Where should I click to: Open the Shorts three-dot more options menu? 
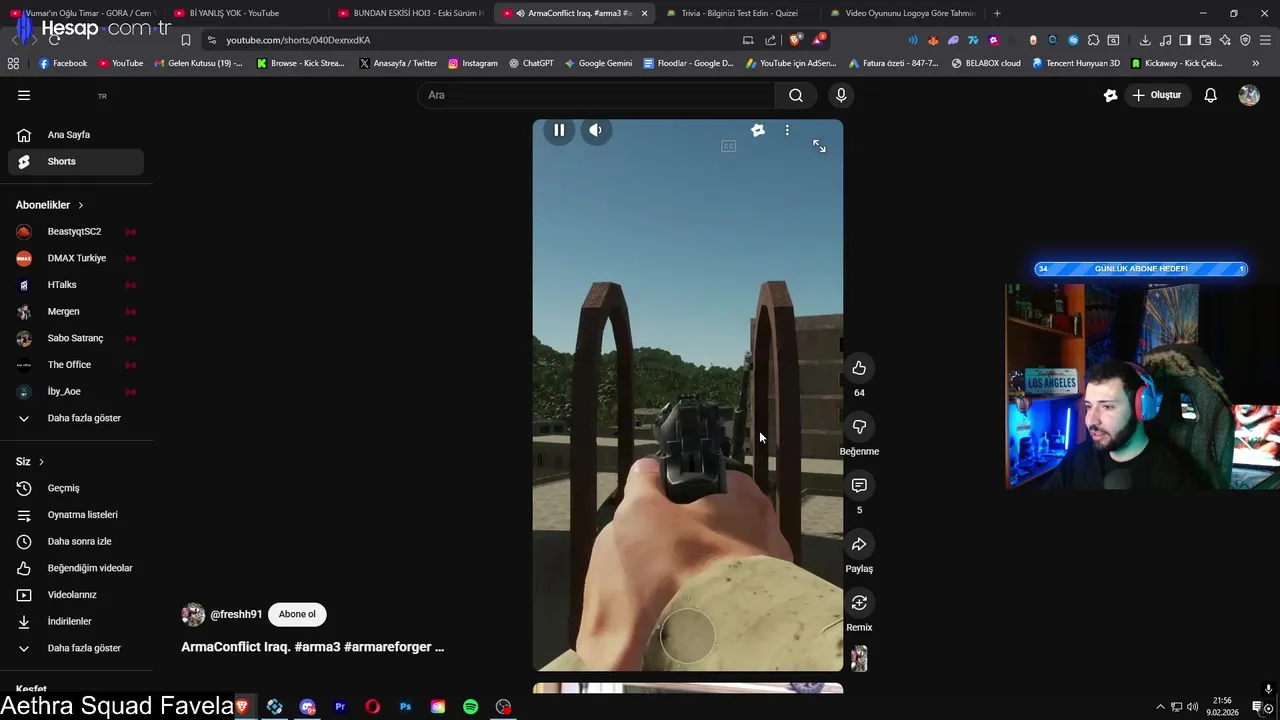[x=787, y=130]
